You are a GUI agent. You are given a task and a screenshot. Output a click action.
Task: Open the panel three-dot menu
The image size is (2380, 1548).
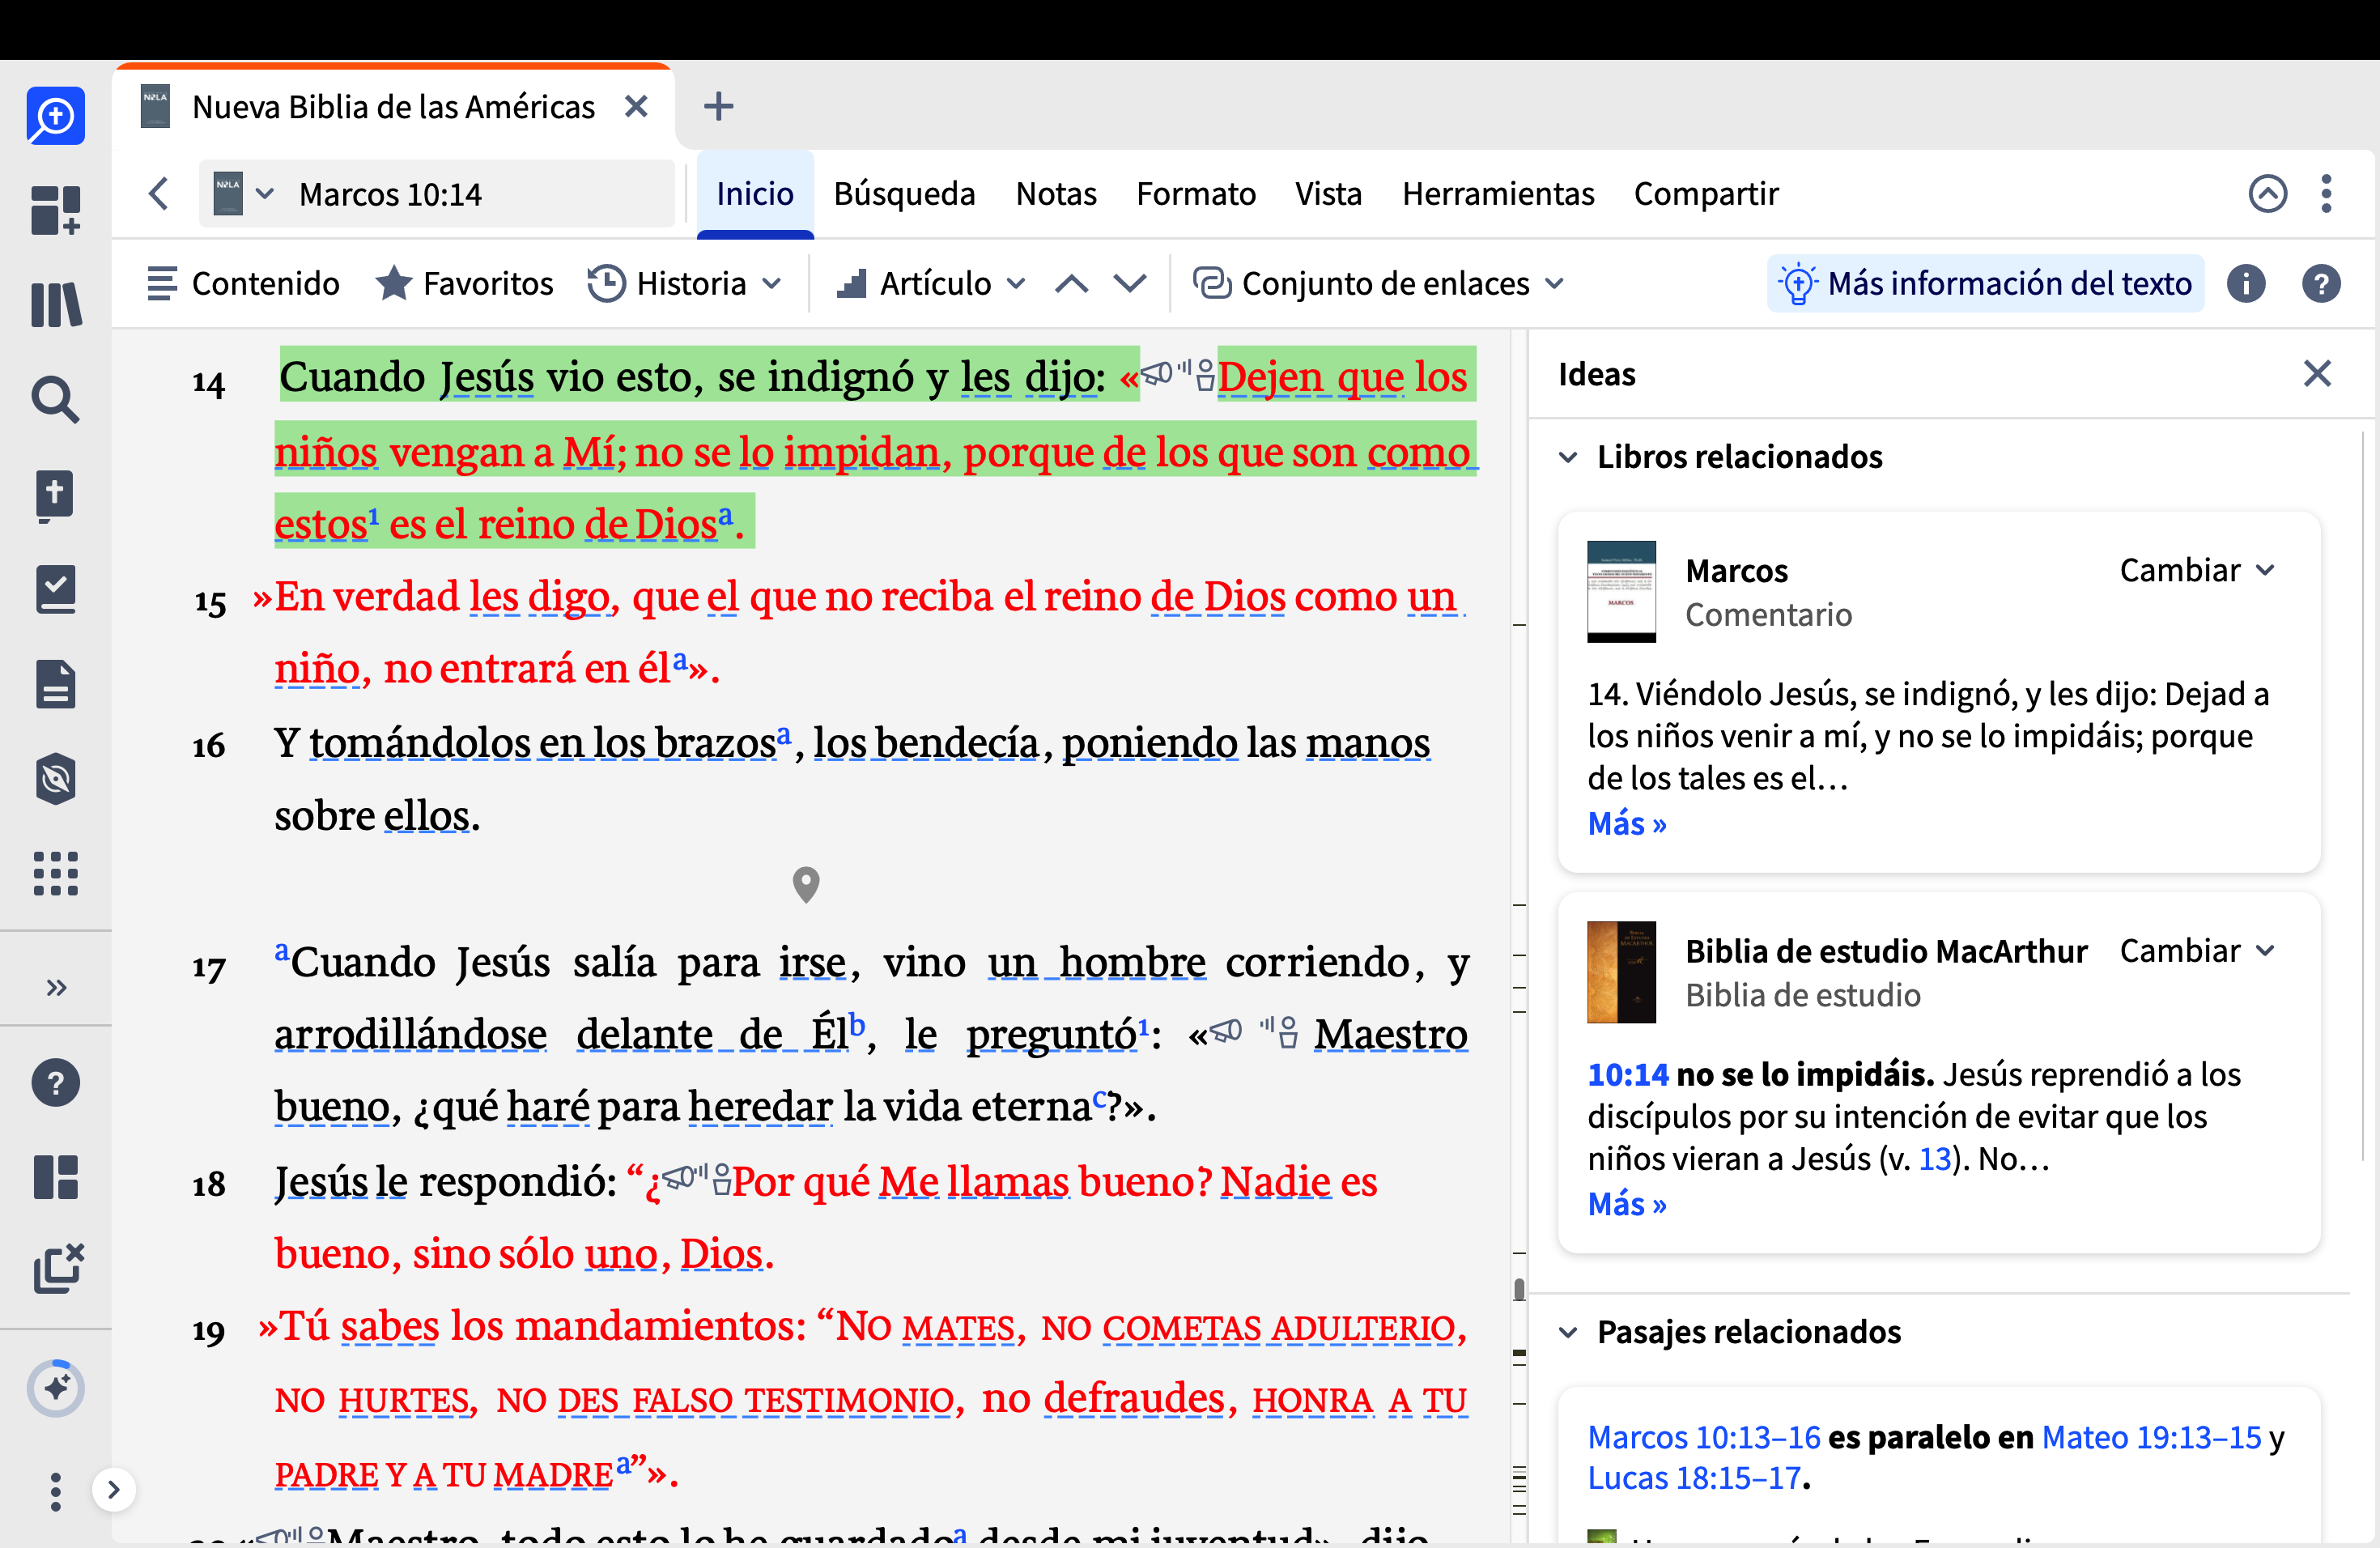(x=2326, y=194)
